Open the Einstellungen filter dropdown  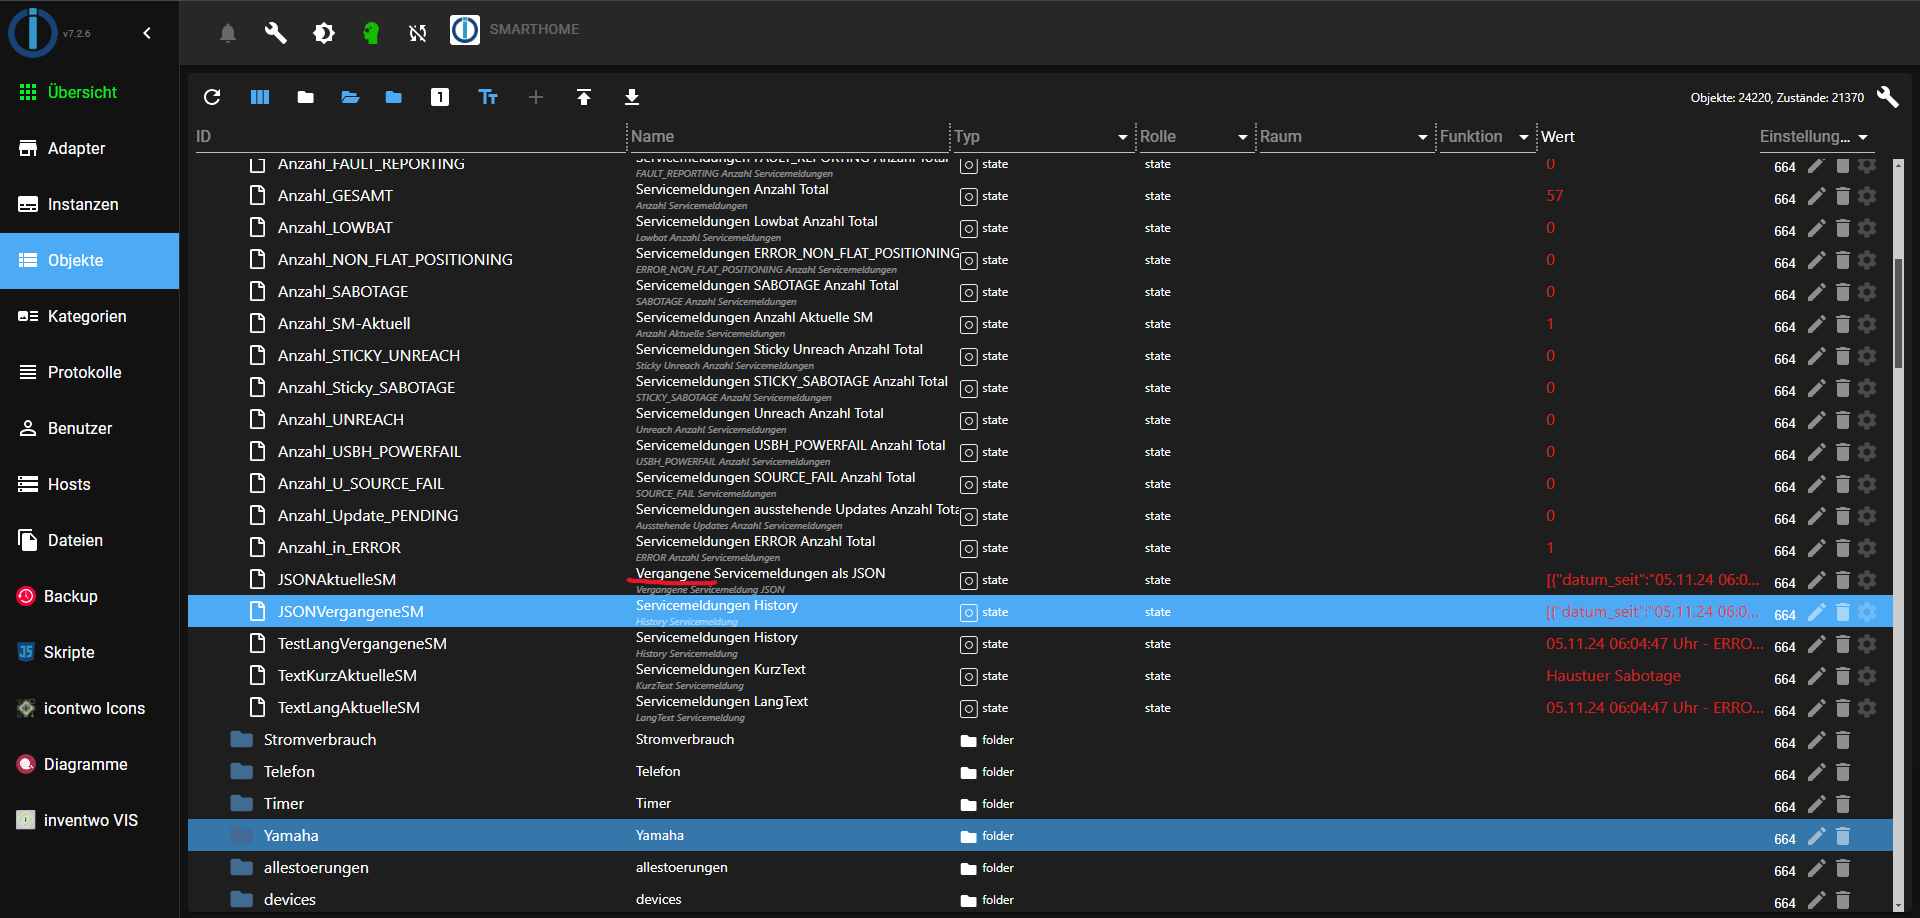(x=1862, y=137)
